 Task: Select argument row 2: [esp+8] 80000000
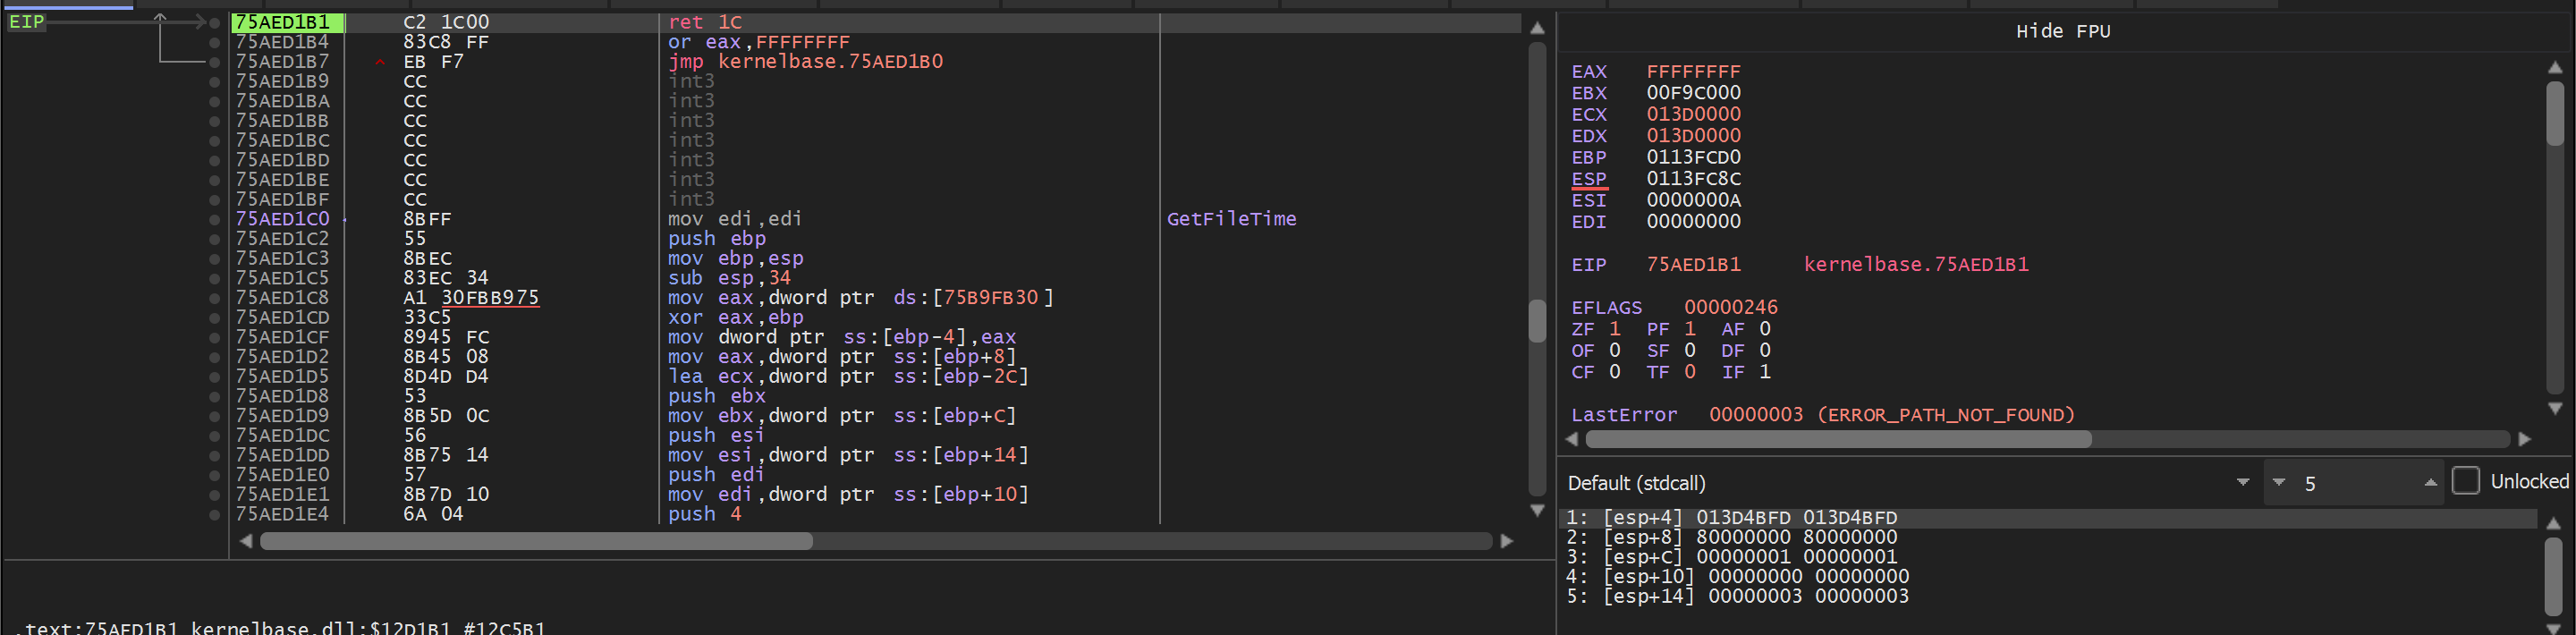tap(2048, 537)
